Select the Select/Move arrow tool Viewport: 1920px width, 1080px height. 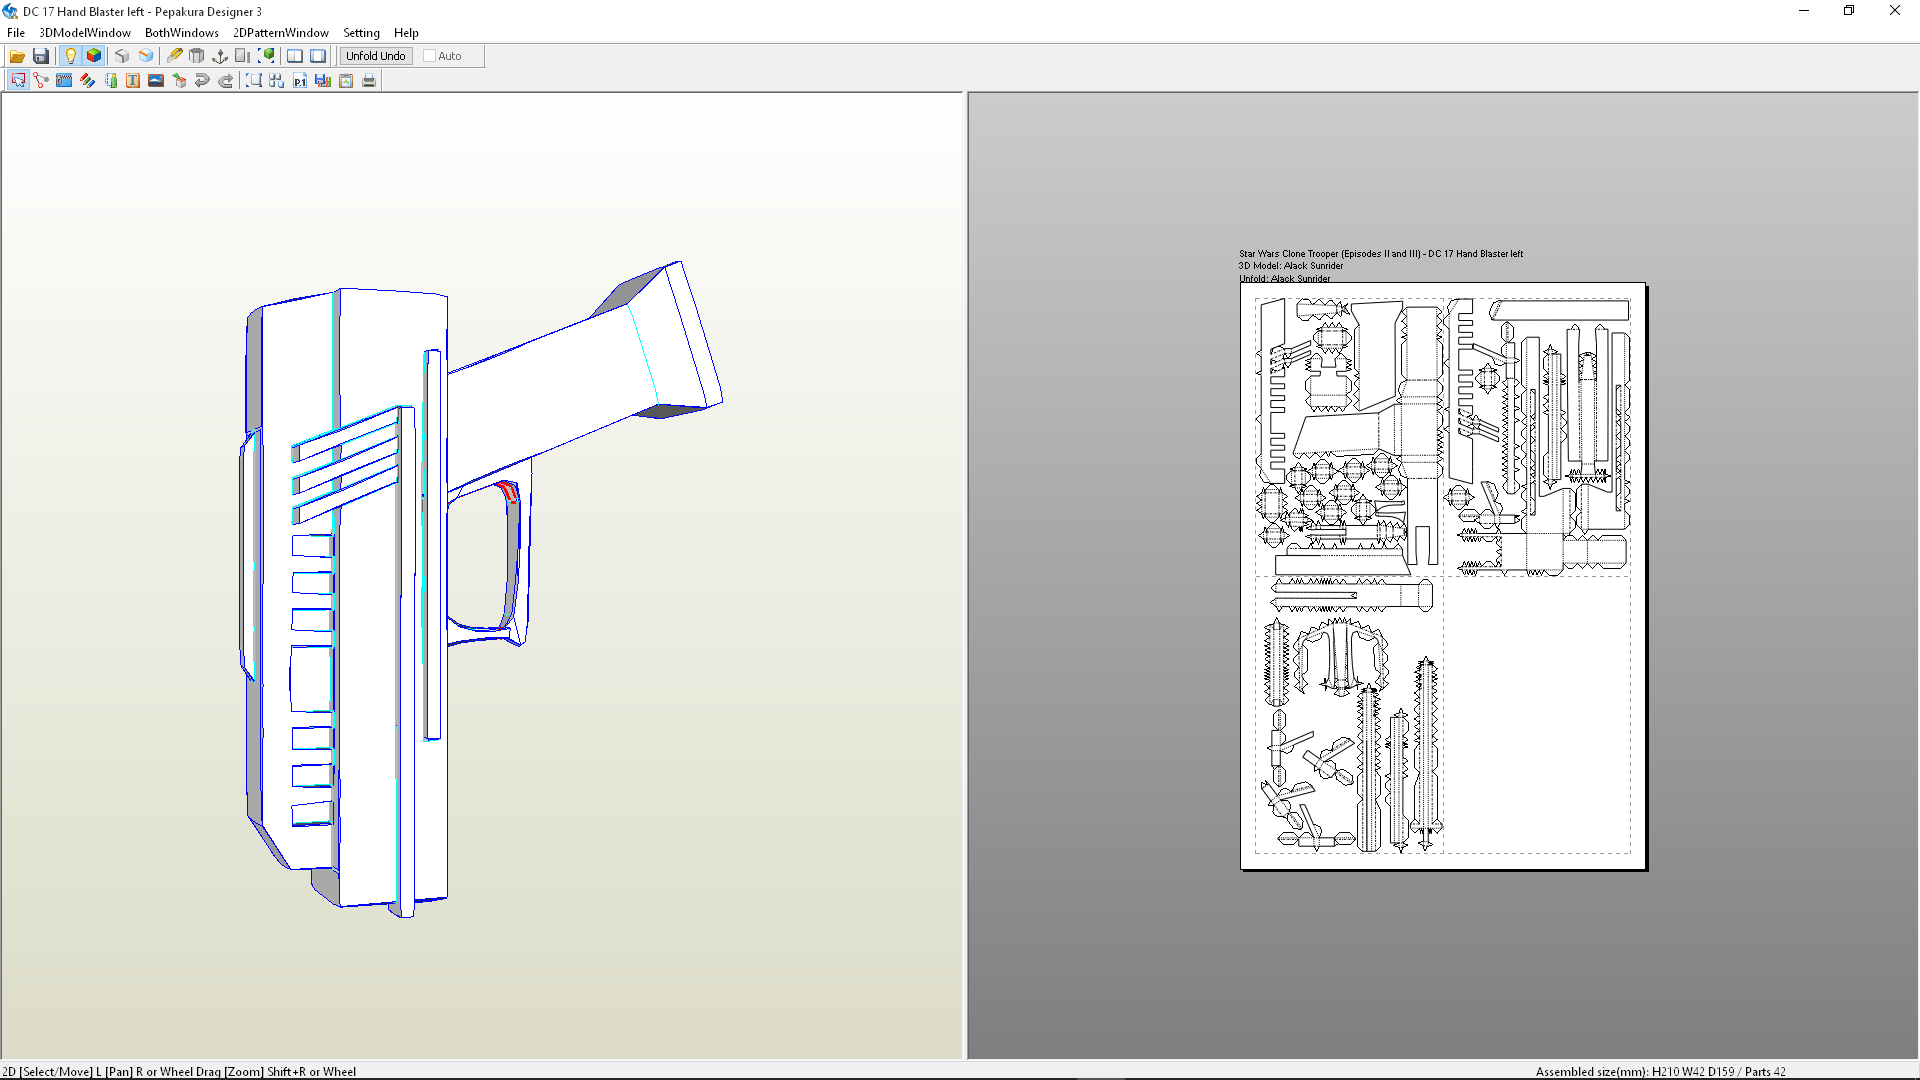pyautogui.click(x=18, y=81)
